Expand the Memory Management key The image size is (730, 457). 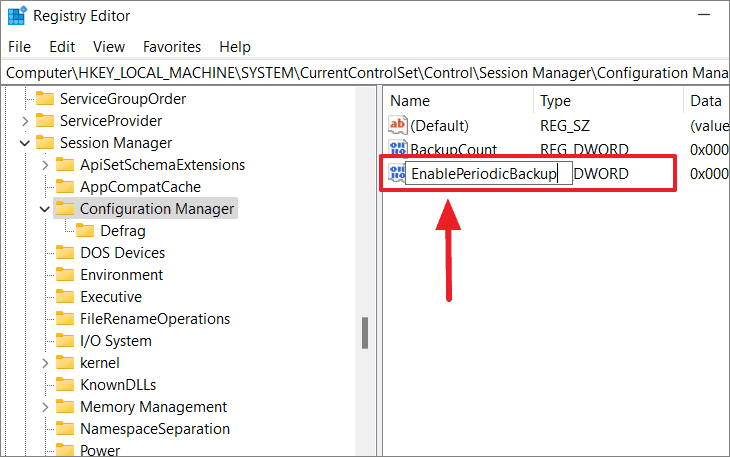pos(45,407)
